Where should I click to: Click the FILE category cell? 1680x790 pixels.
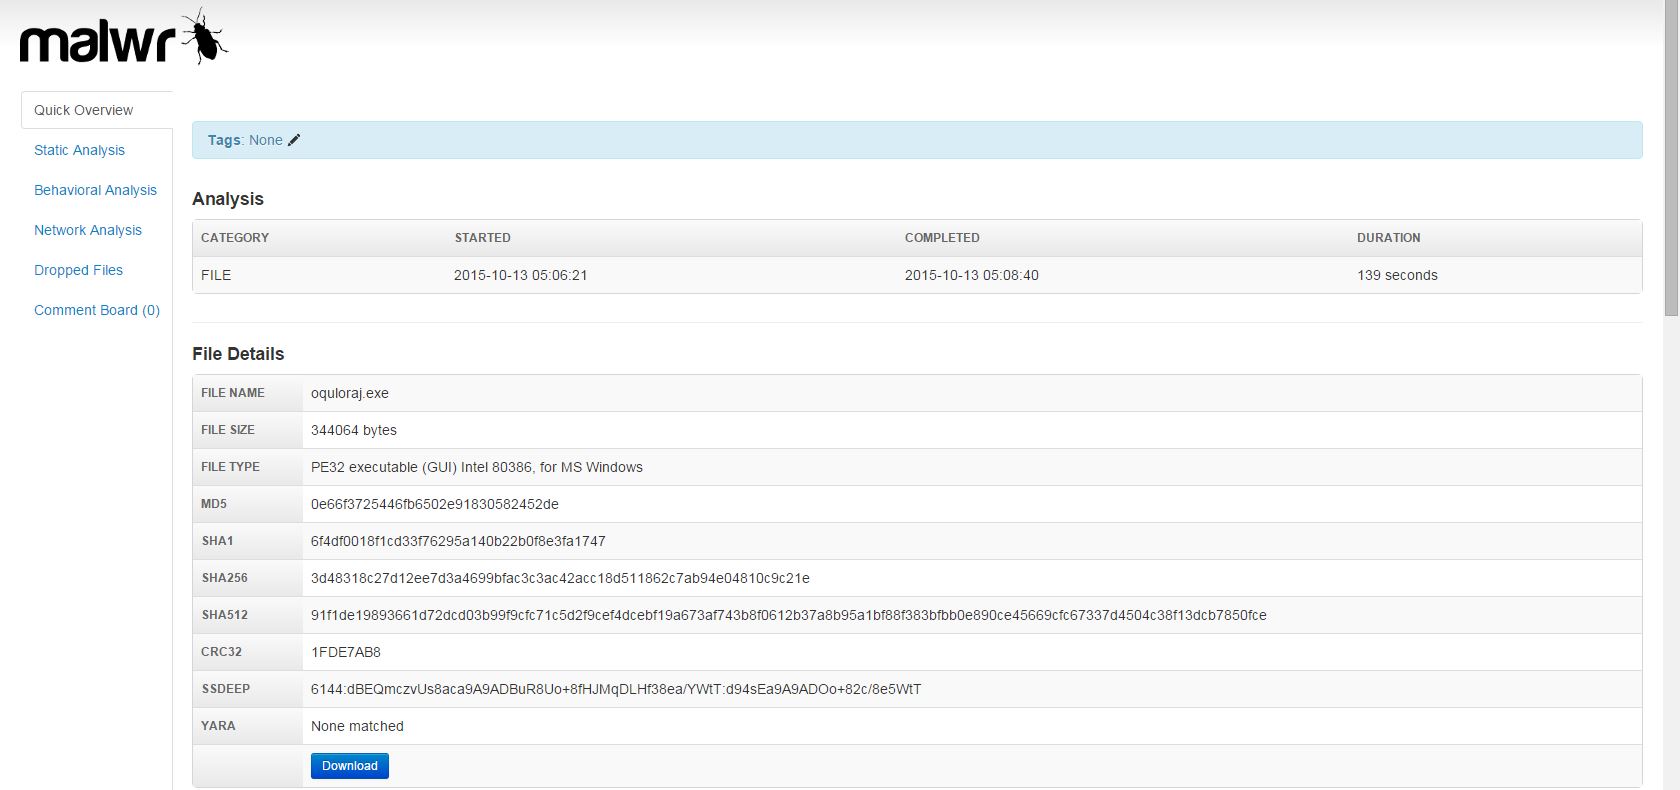(x=216, y=275)
